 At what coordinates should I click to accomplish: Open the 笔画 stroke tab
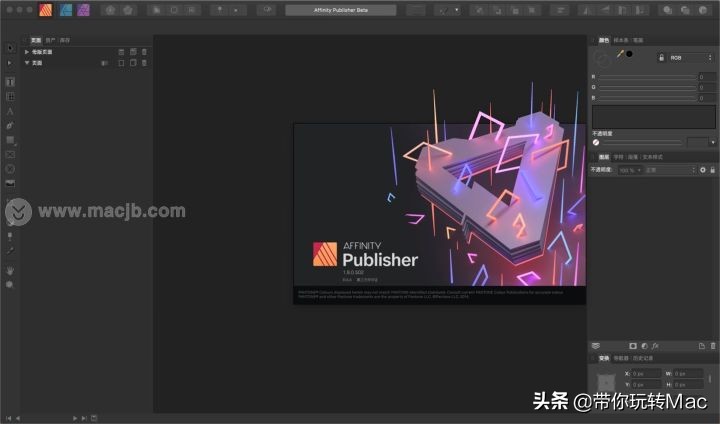pos(638,40)
